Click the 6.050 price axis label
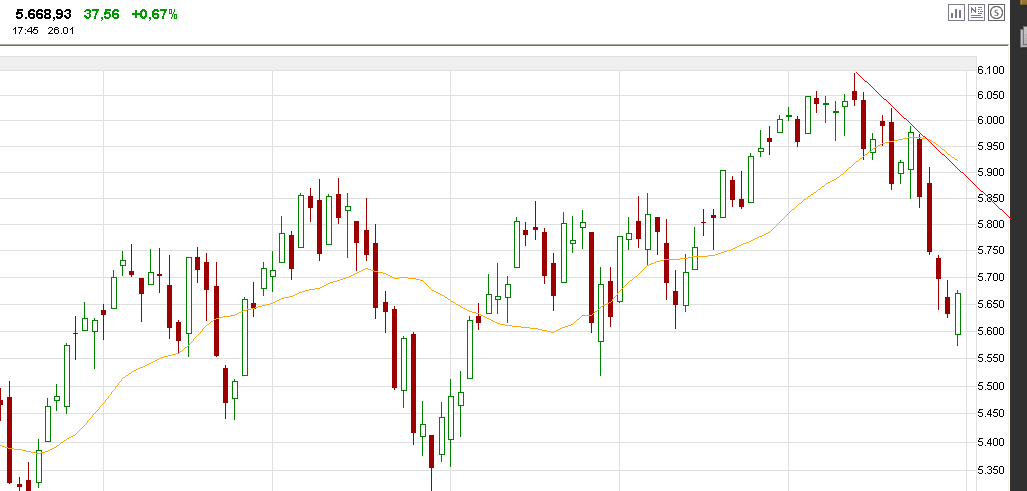 [x=990, y=96]
